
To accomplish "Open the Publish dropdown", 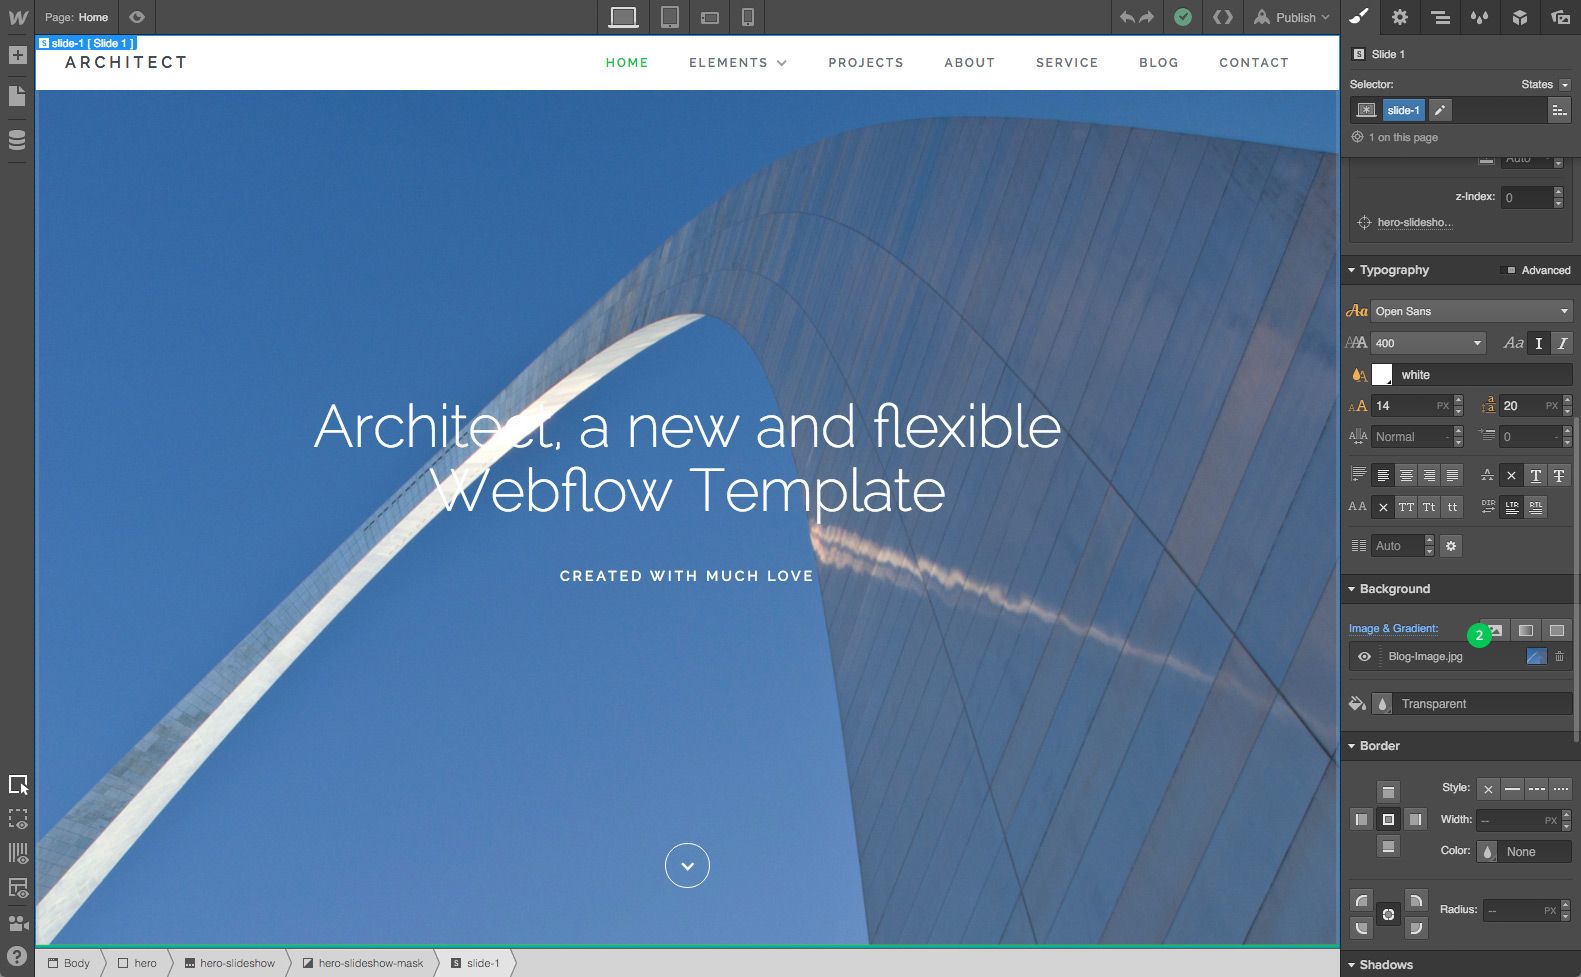I will tap(1292, 17).
